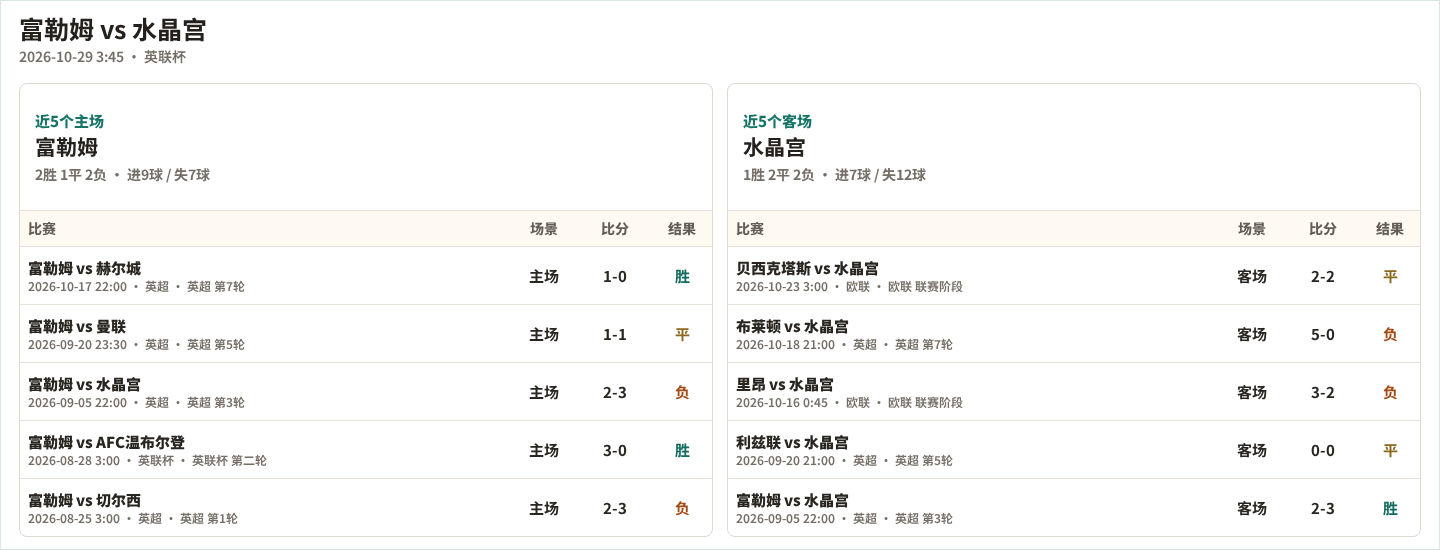Click the 0-0 score for 利兹联 match
Image resolution: width=1440 pixels, height=550 pixels.
pos(1323,450)
